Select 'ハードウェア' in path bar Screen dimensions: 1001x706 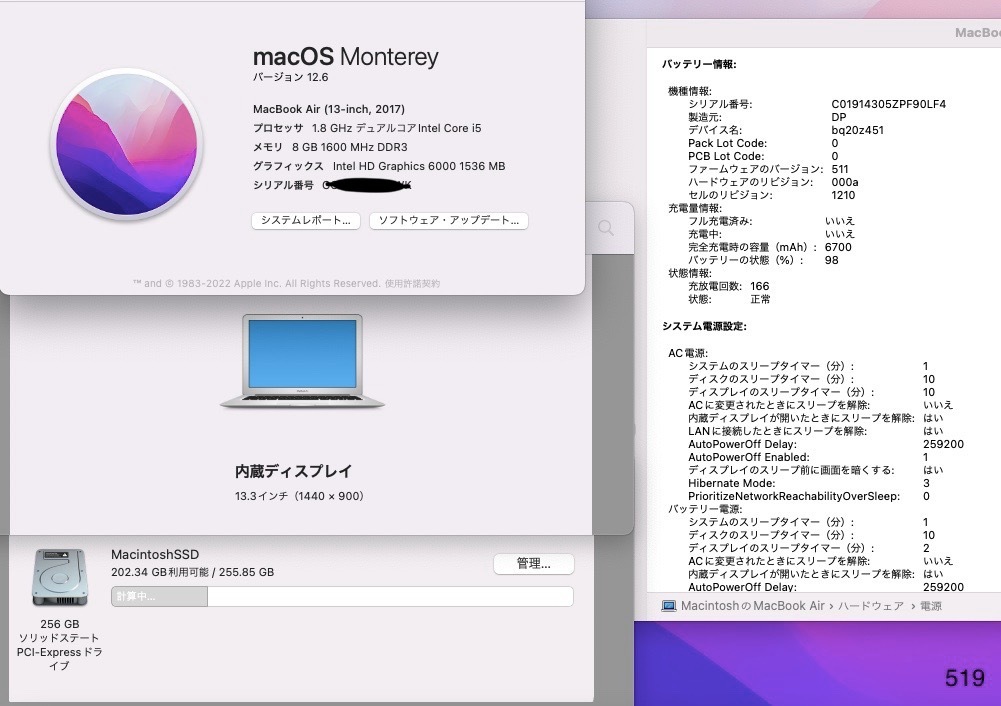pyautogui.click(x=871, y=606)
